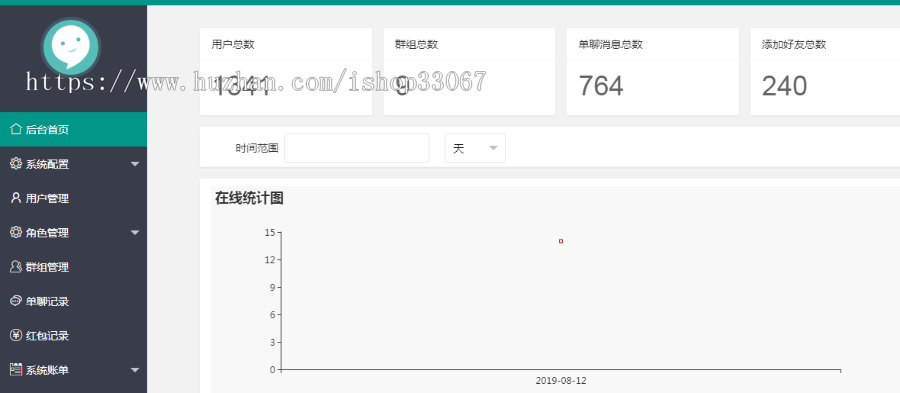
Task: Select the 系统配置 menu label
Action: pyautogui.click(x=47, y=165)
